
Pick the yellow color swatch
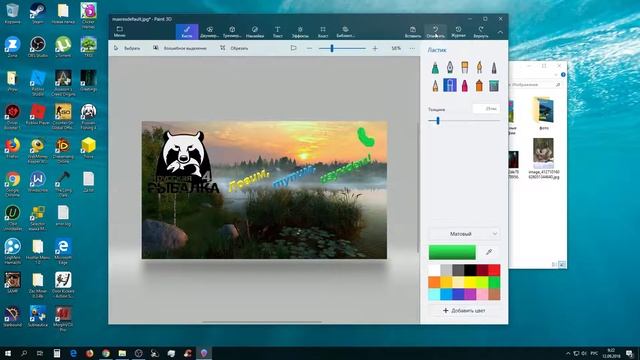pyautogui.click(x=470, y=282)
